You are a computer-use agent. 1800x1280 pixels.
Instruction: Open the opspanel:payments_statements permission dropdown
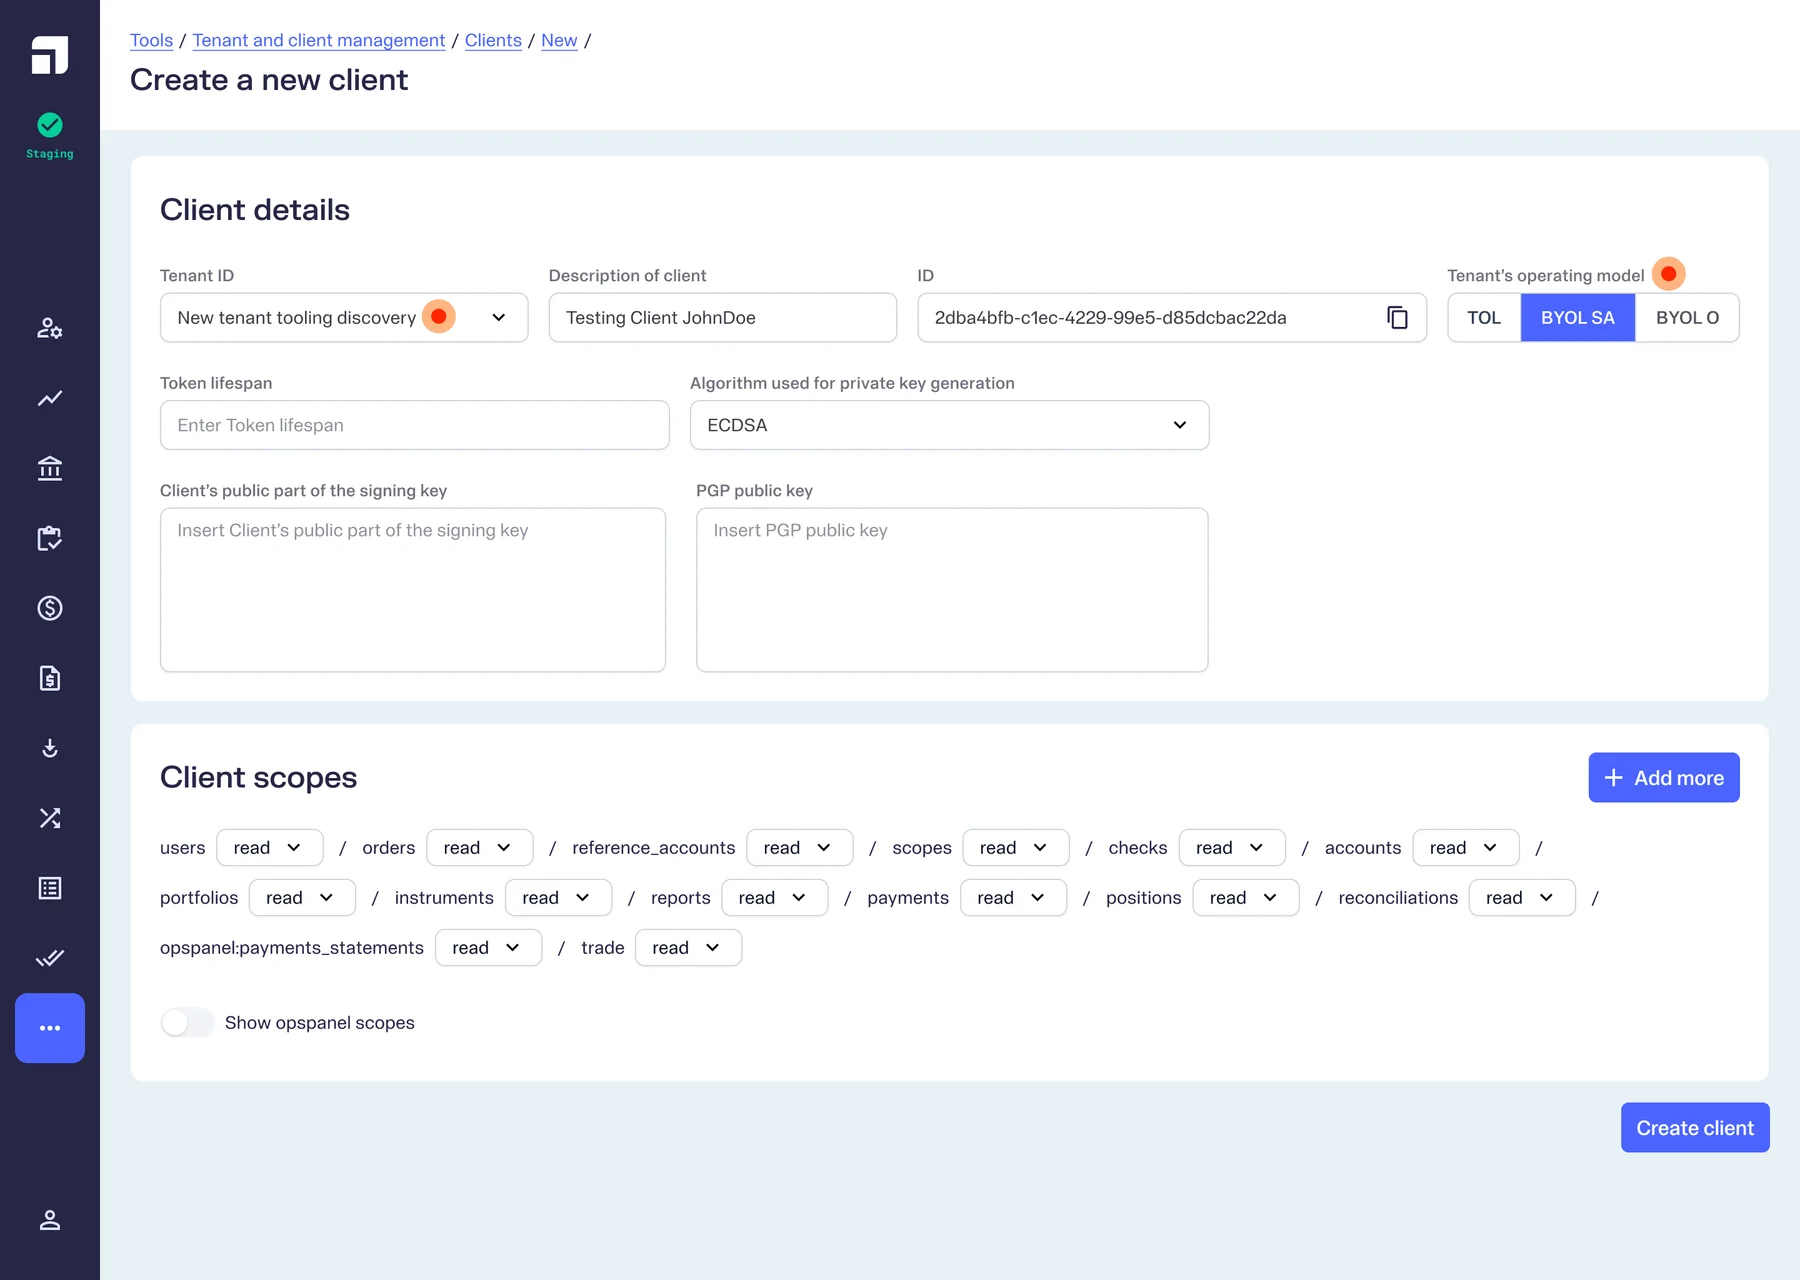pyautogui.click(x=488, y=948)
